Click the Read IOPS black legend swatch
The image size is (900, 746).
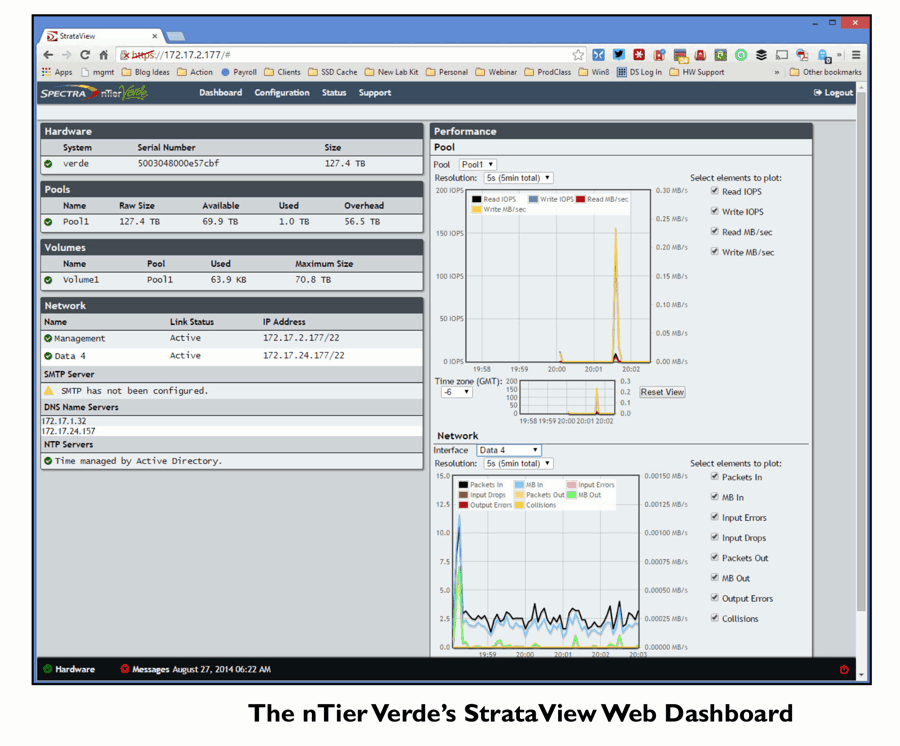pyautogui.click(x=476, y=199)
